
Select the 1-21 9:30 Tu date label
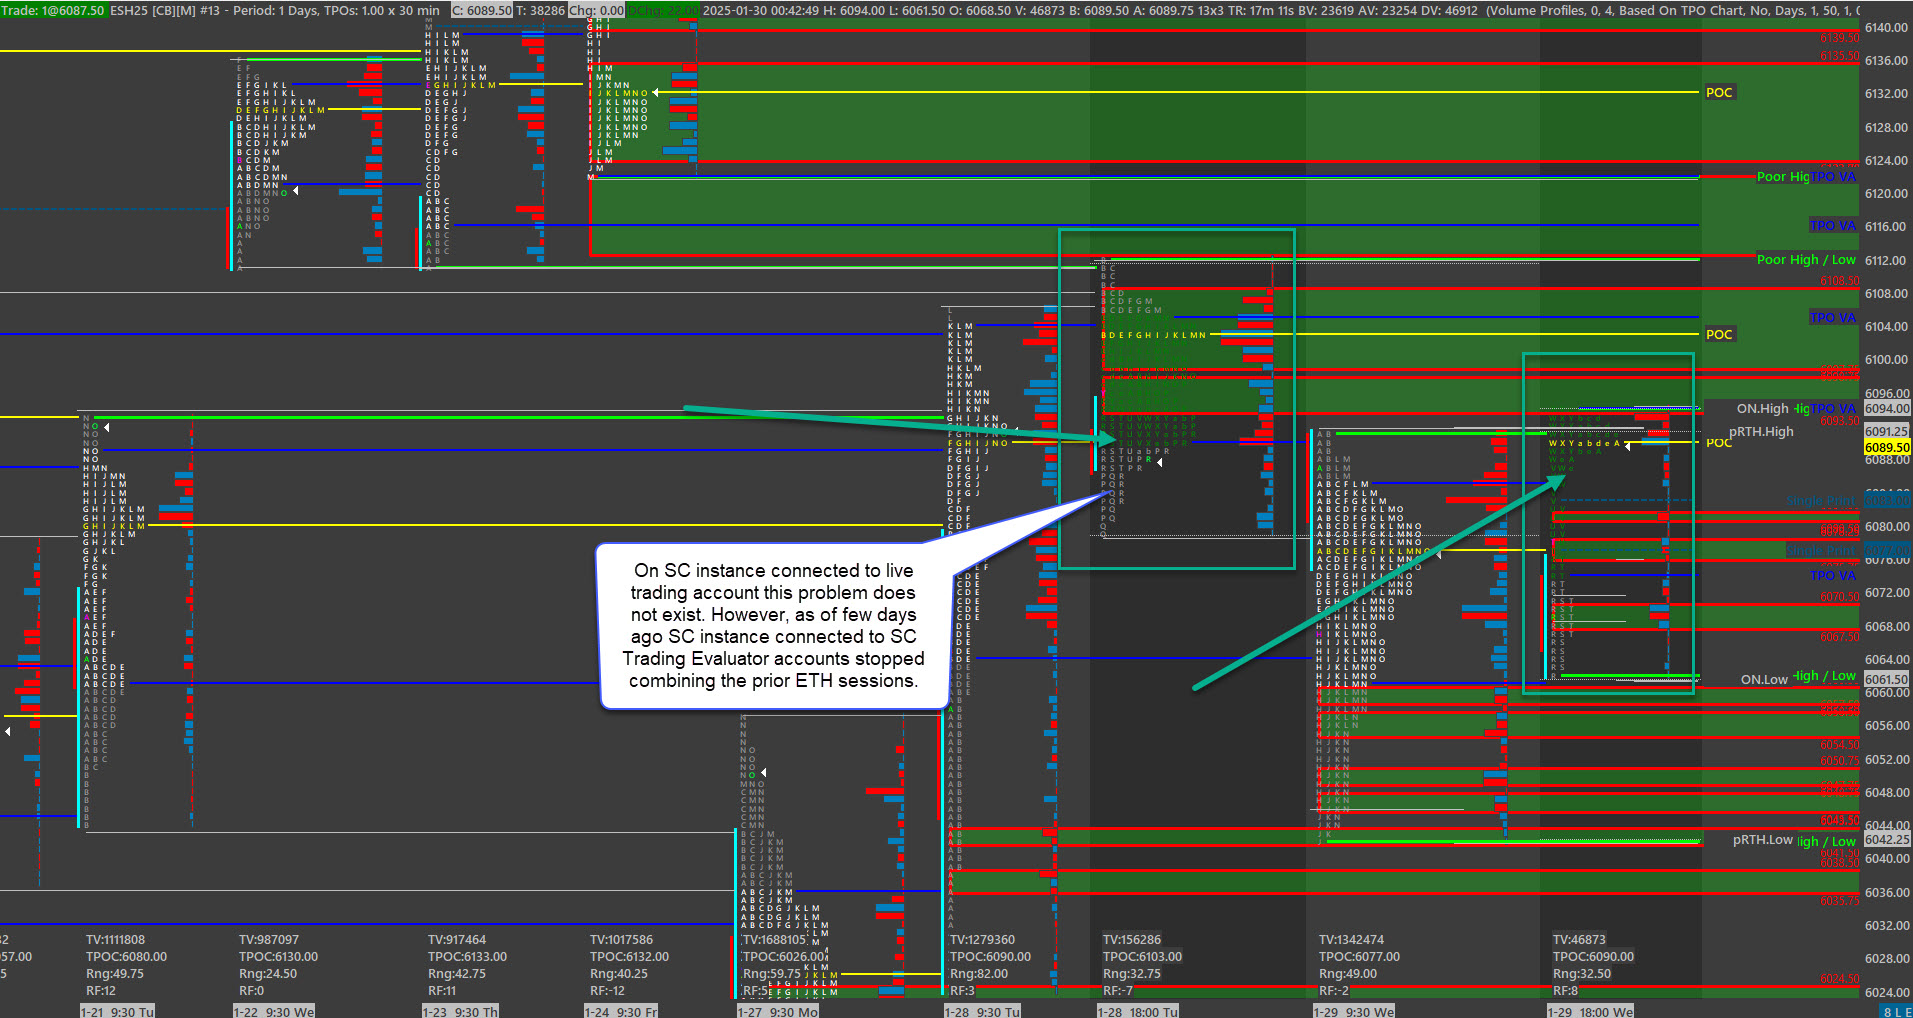118,1011
